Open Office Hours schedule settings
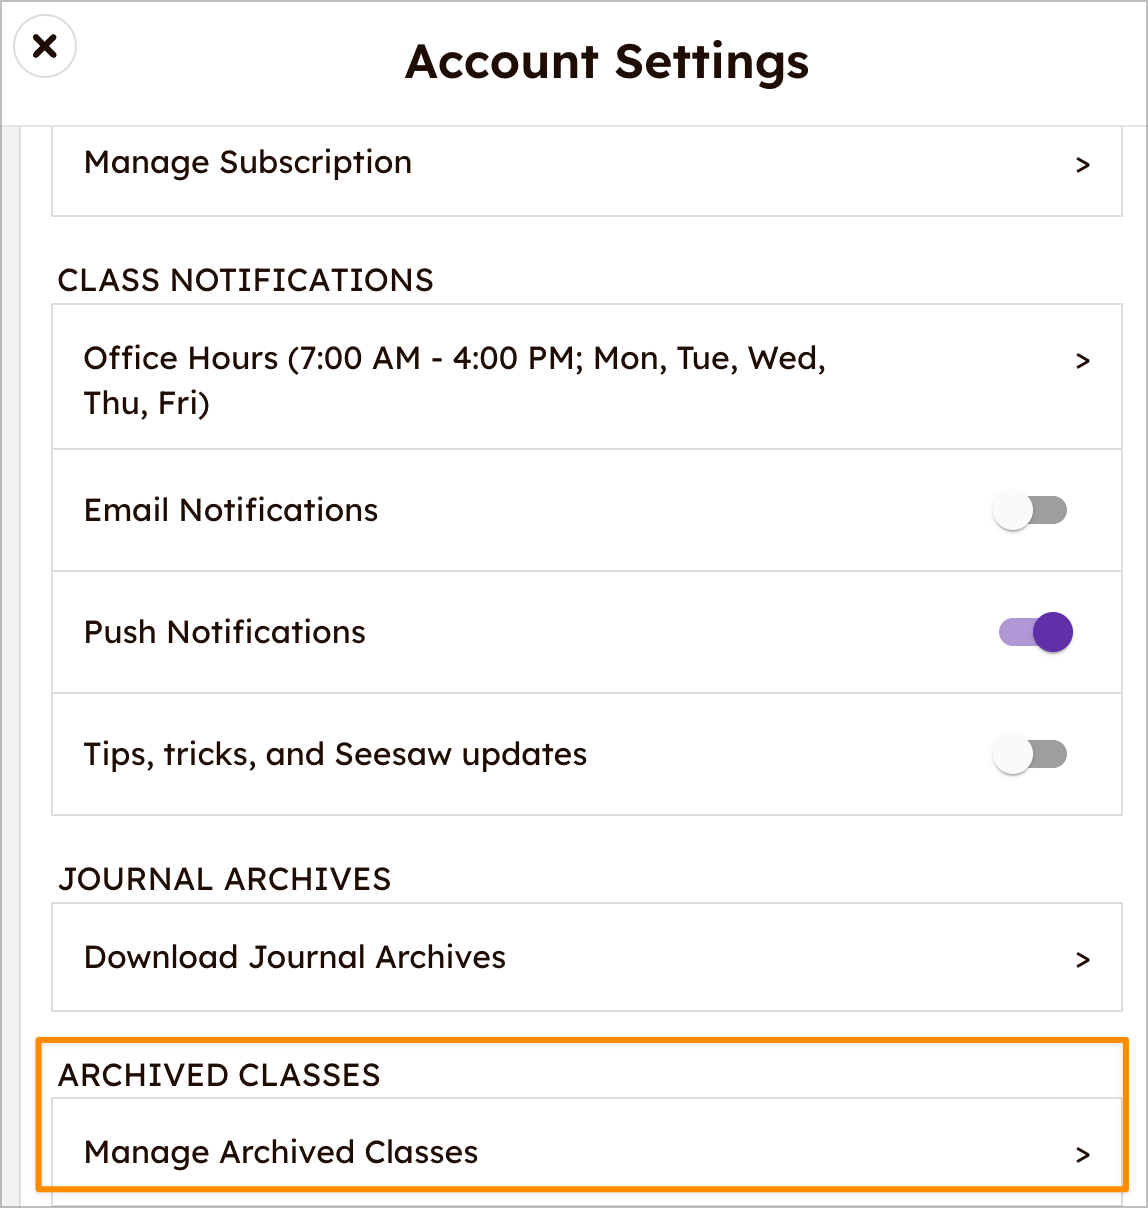 [587, 377]
